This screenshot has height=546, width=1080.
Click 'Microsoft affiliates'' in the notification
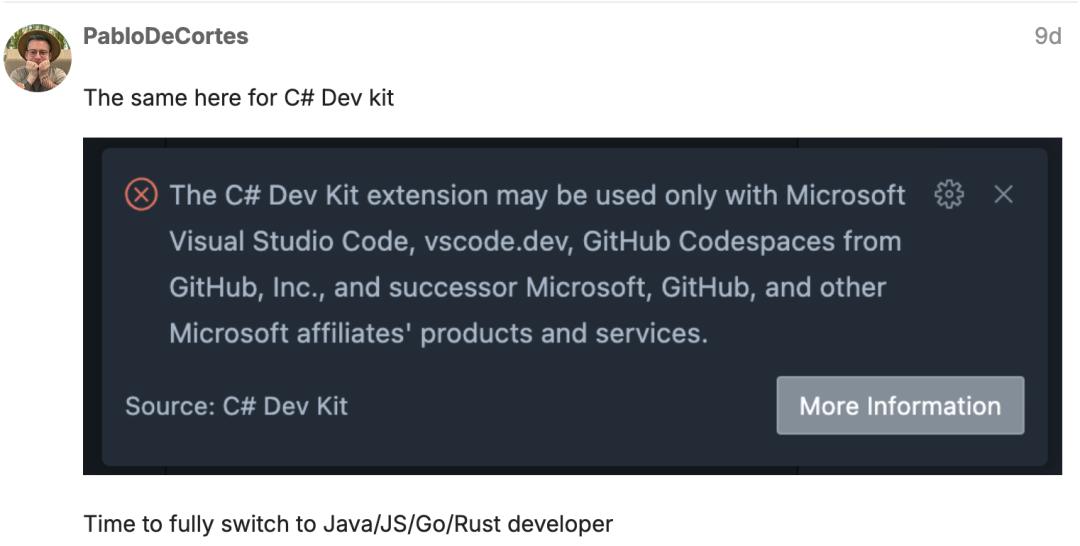[291, 333]
